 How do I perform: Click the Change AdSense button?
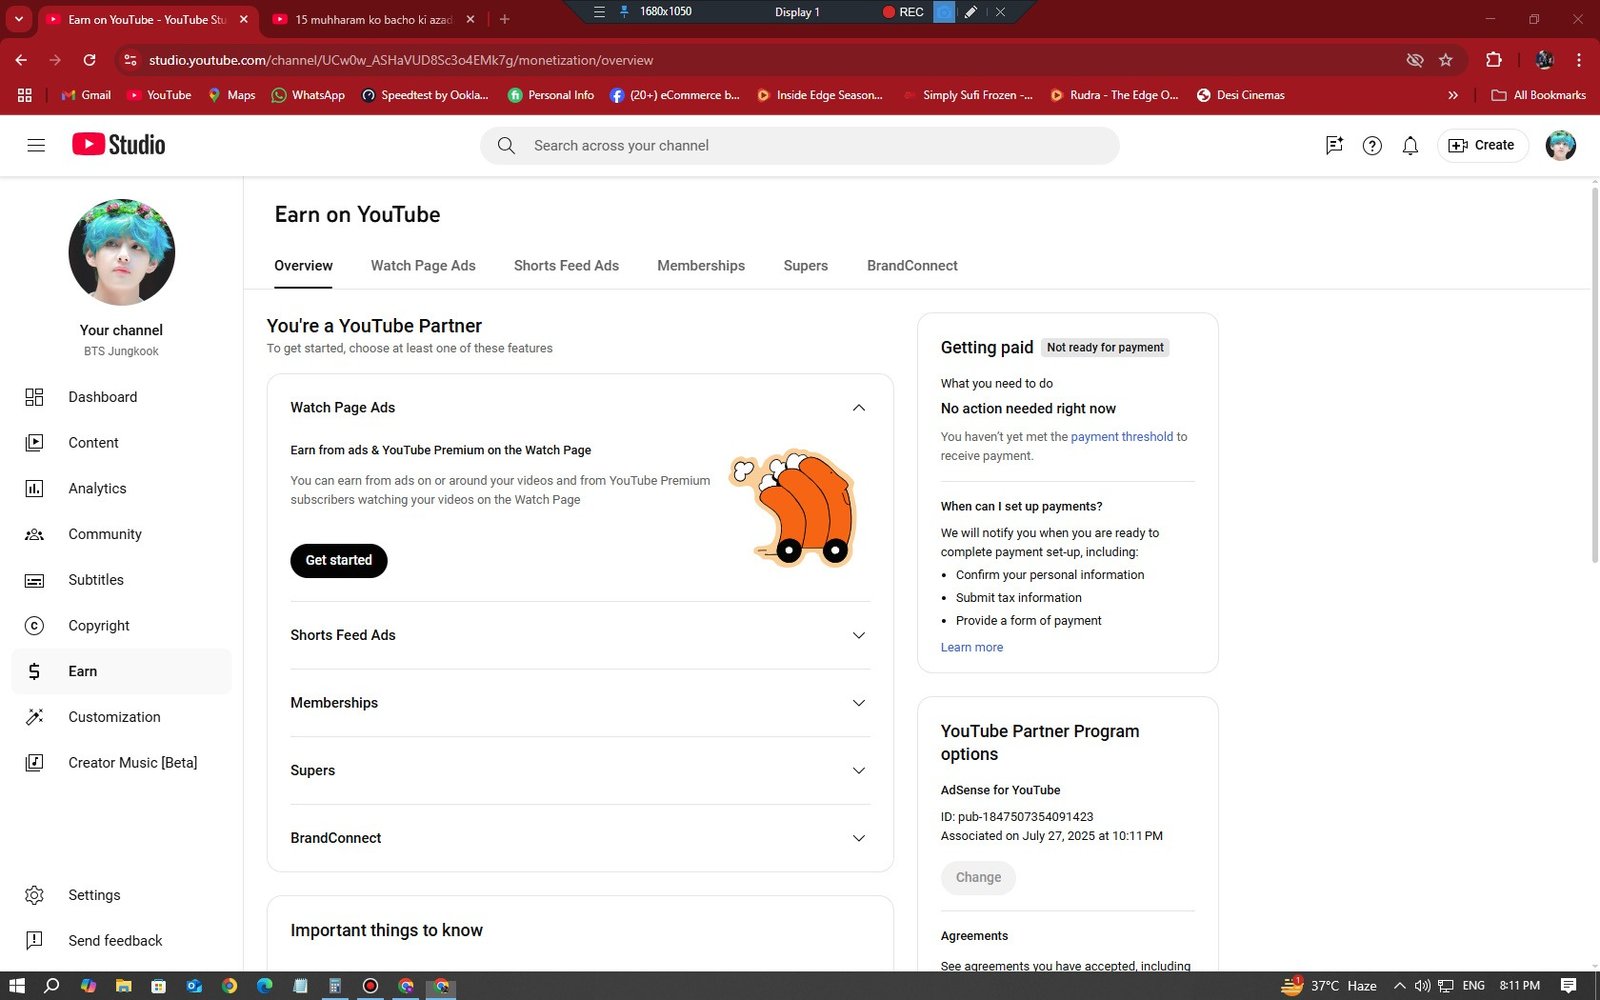pyautogui.click(x=978, y=877)
